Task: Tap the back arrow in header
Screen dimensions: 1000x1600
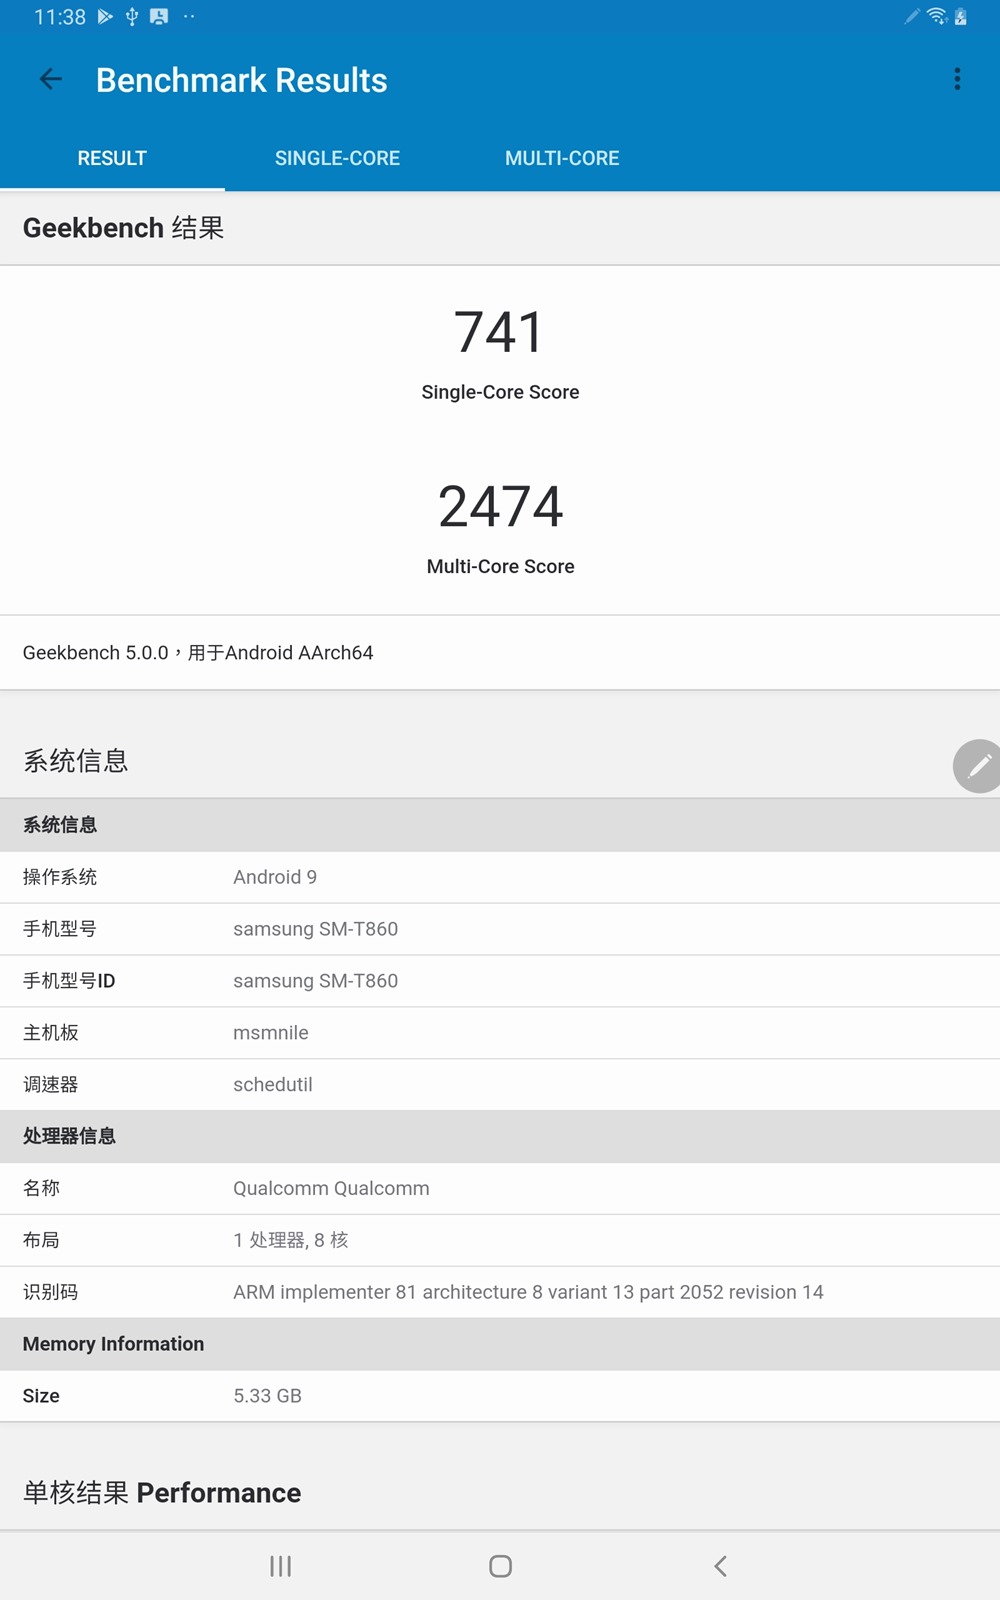Action: (x=50, y=80)
